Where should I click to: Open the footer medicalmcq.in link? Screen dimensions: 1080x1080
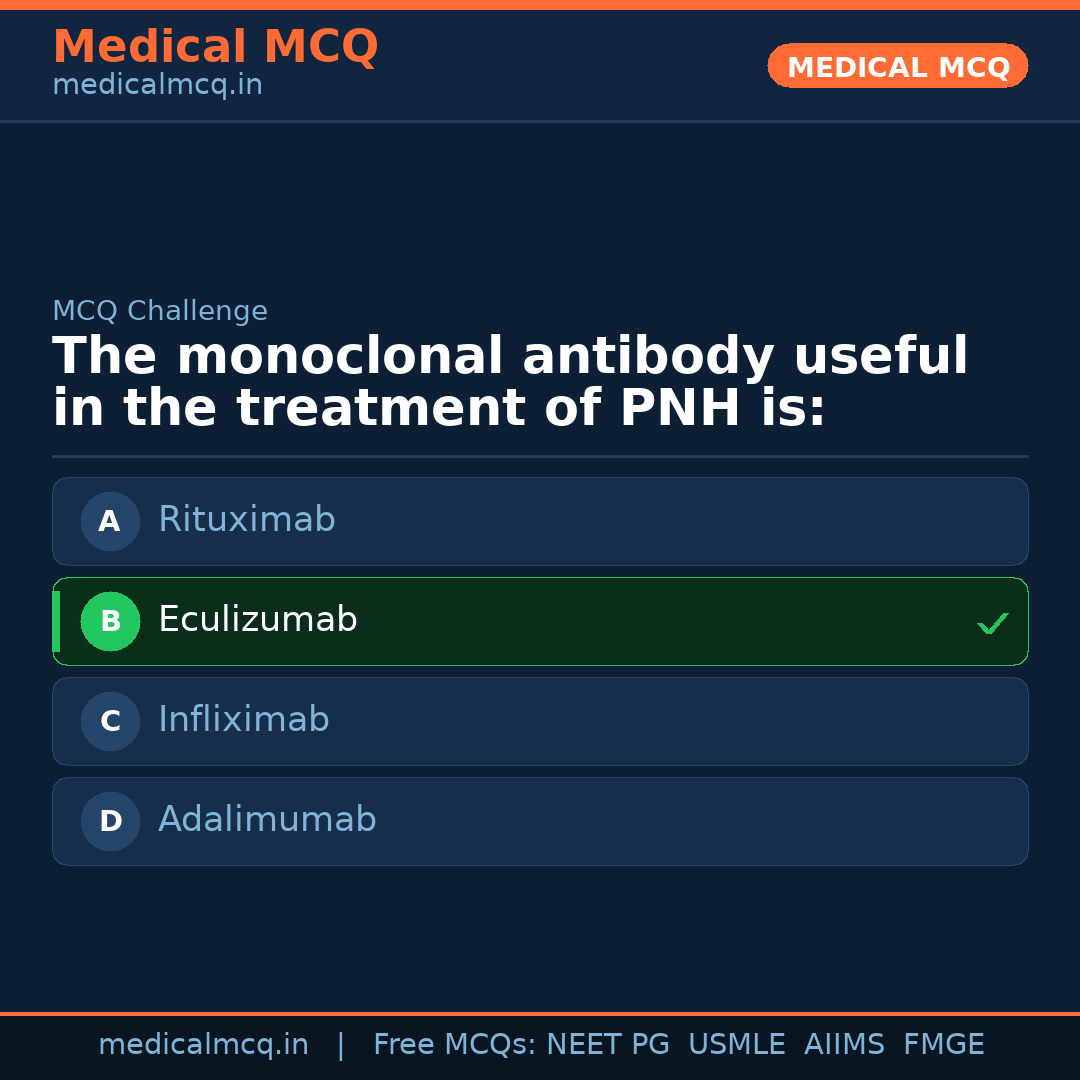click(203, 1045)
